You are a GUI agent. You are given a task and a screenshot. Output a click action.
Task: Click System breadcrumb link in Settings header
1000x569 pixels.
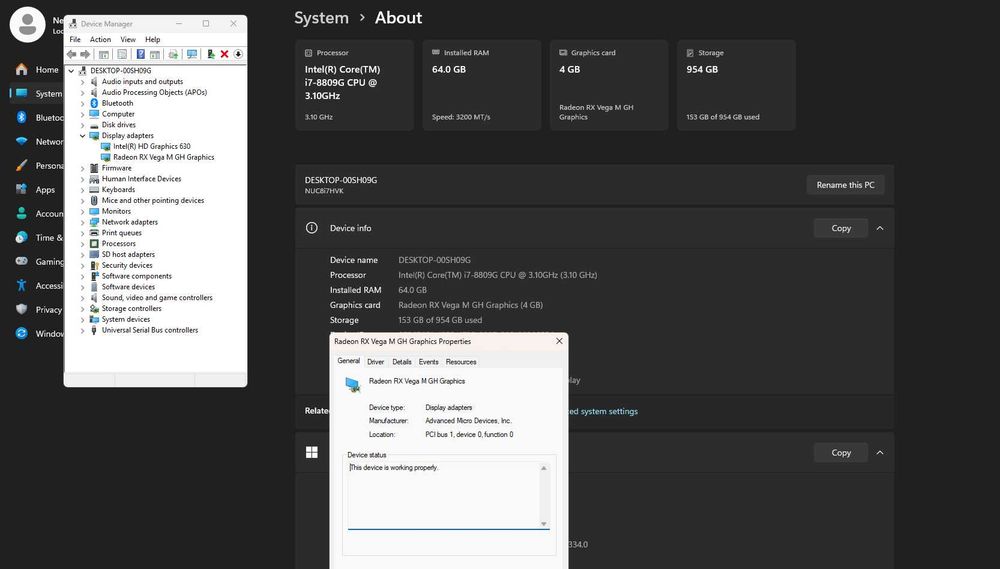(321, 18)
